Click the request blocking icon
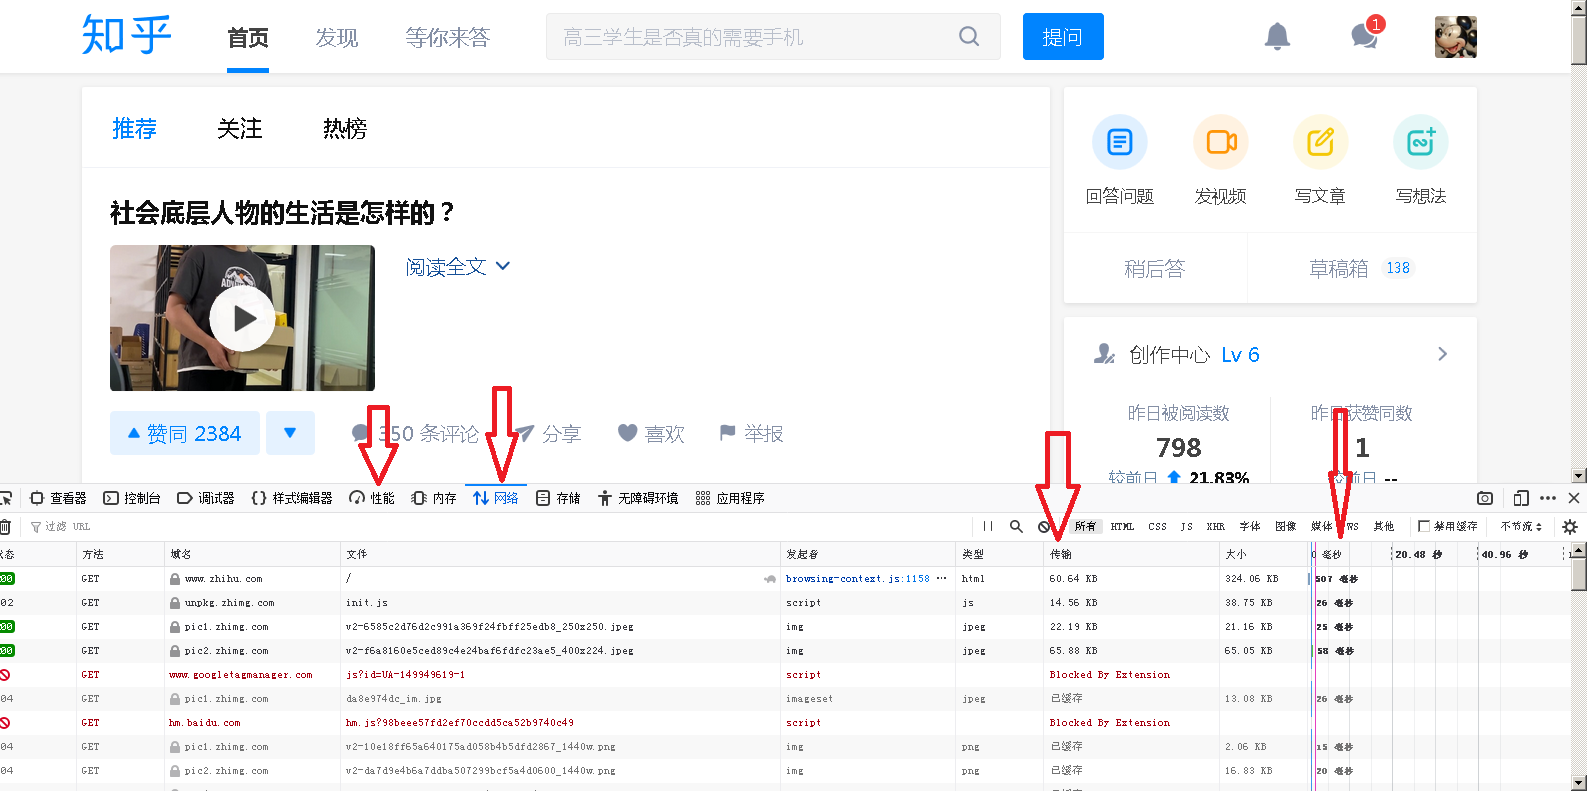This screenshot has height=791, width=1587. tap(1044, 526)
